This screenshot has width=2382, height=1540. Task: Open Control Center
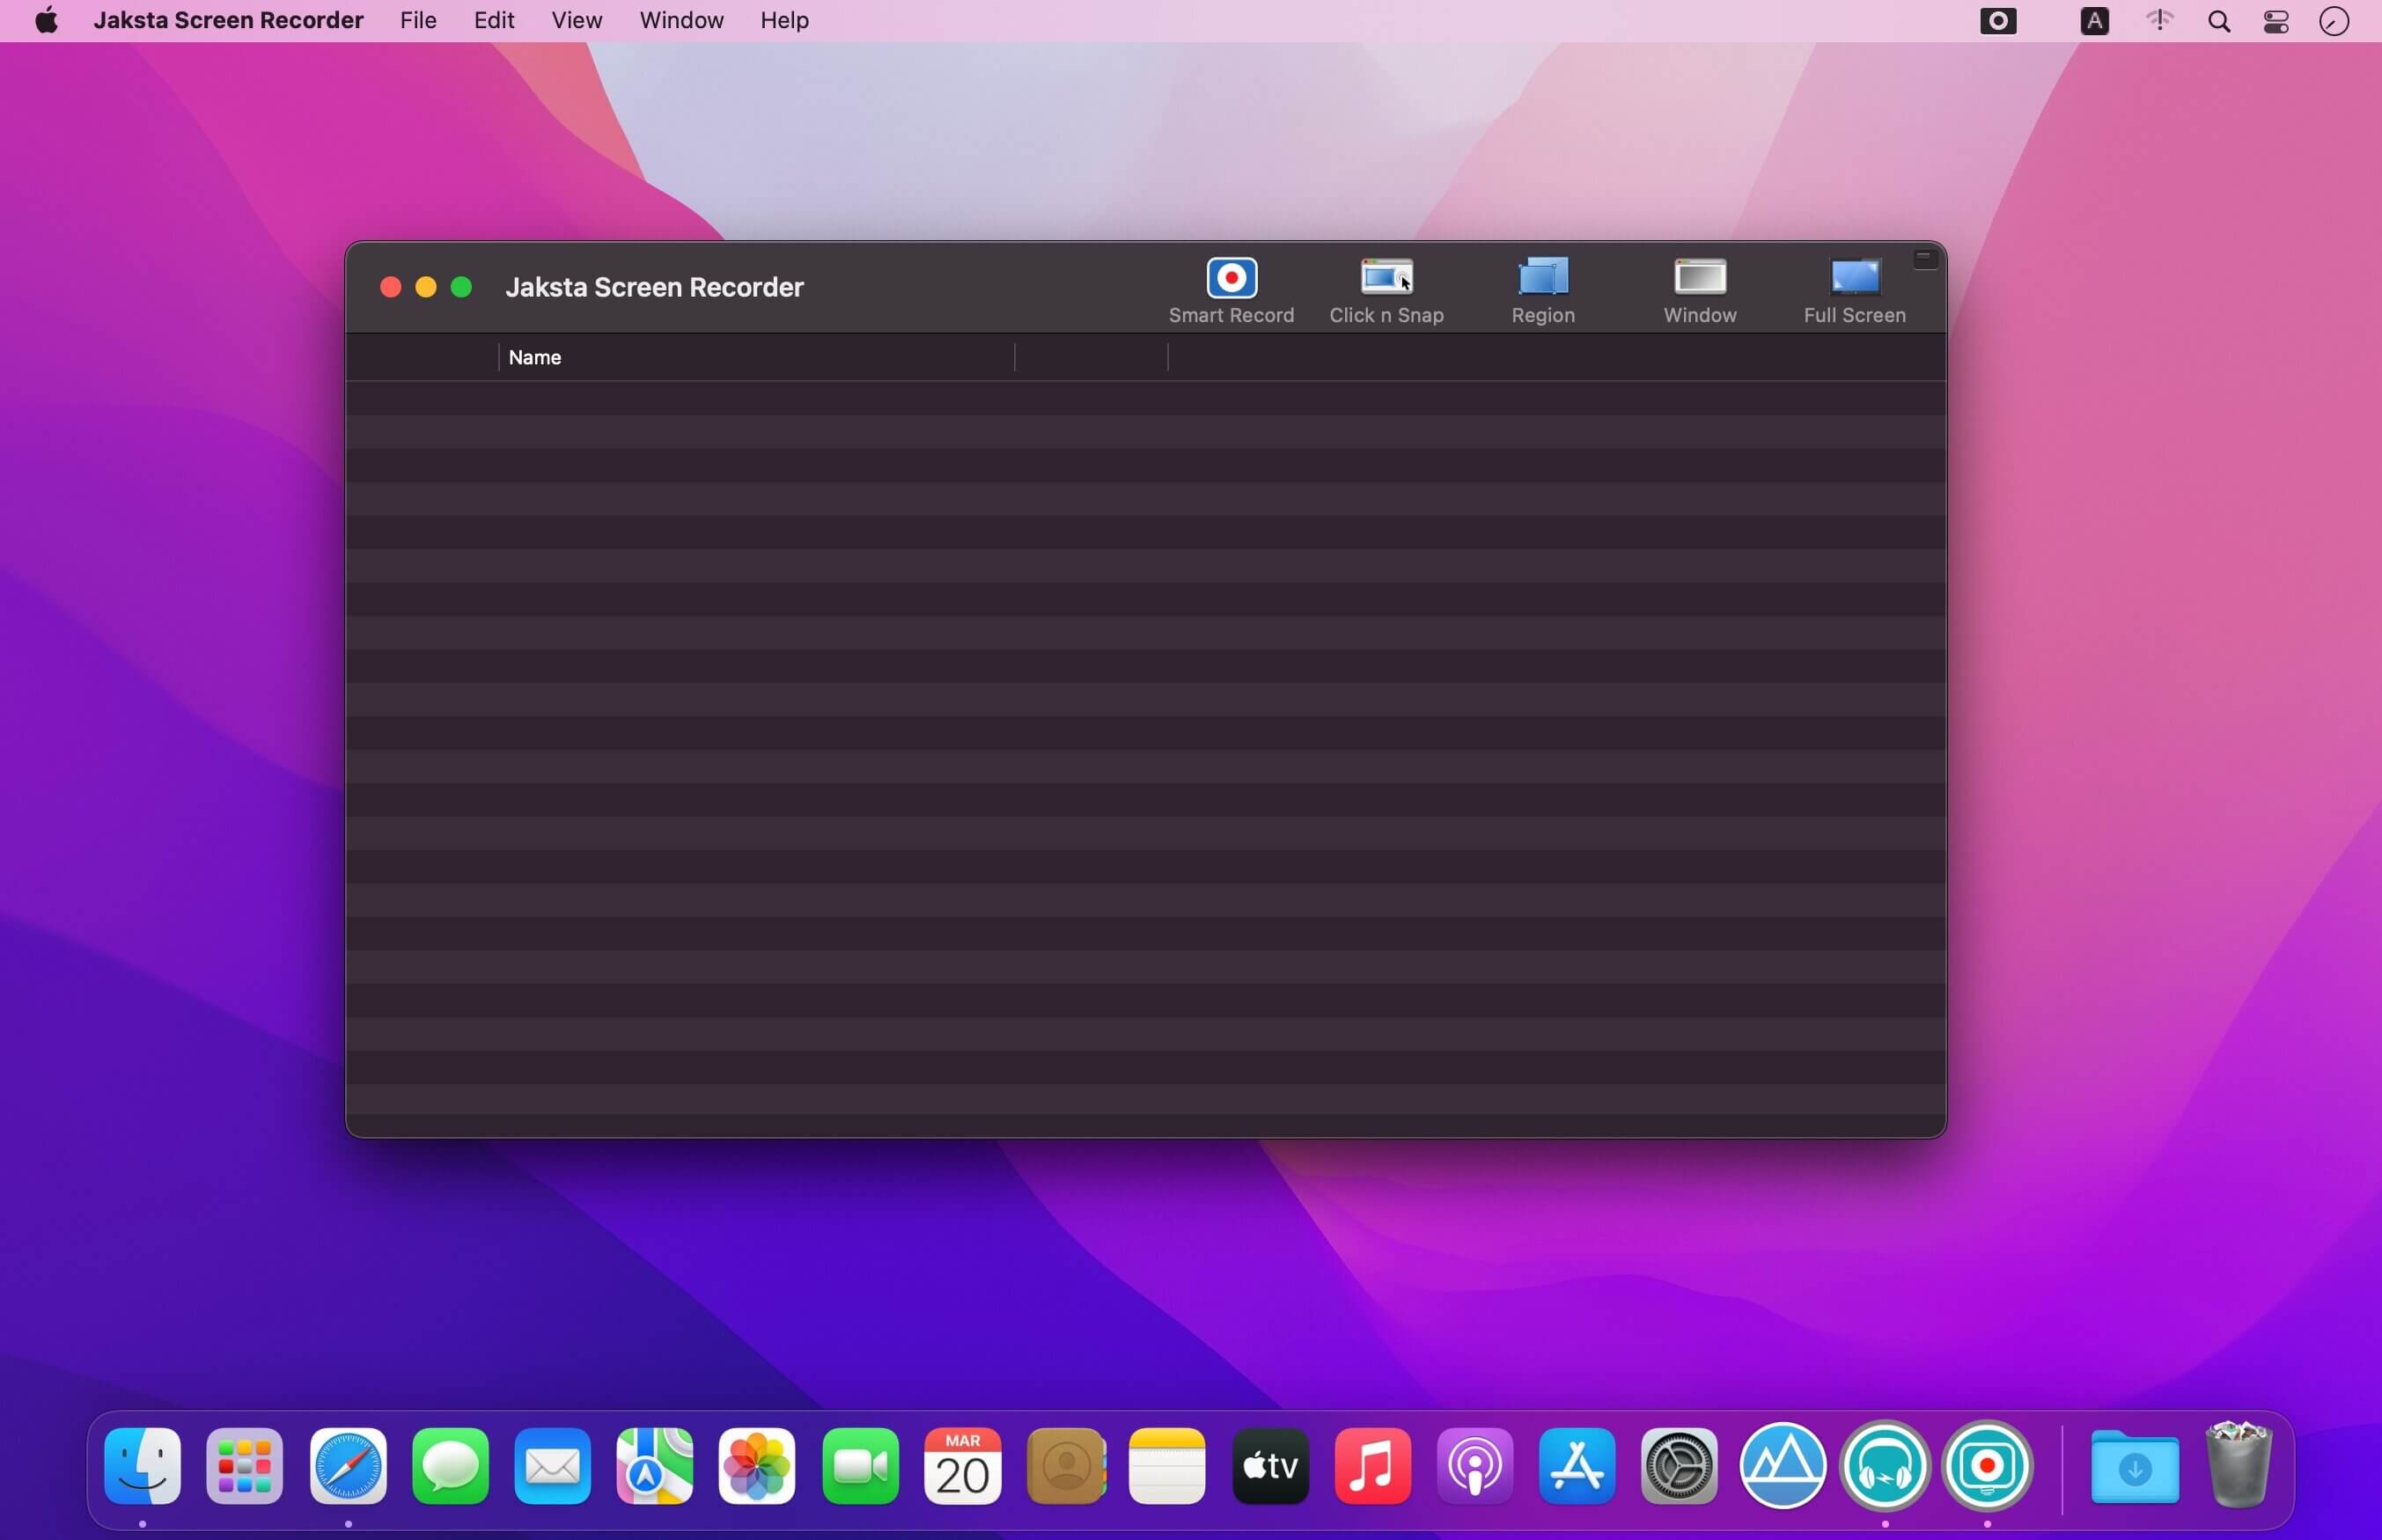(x=2276, y=21)
